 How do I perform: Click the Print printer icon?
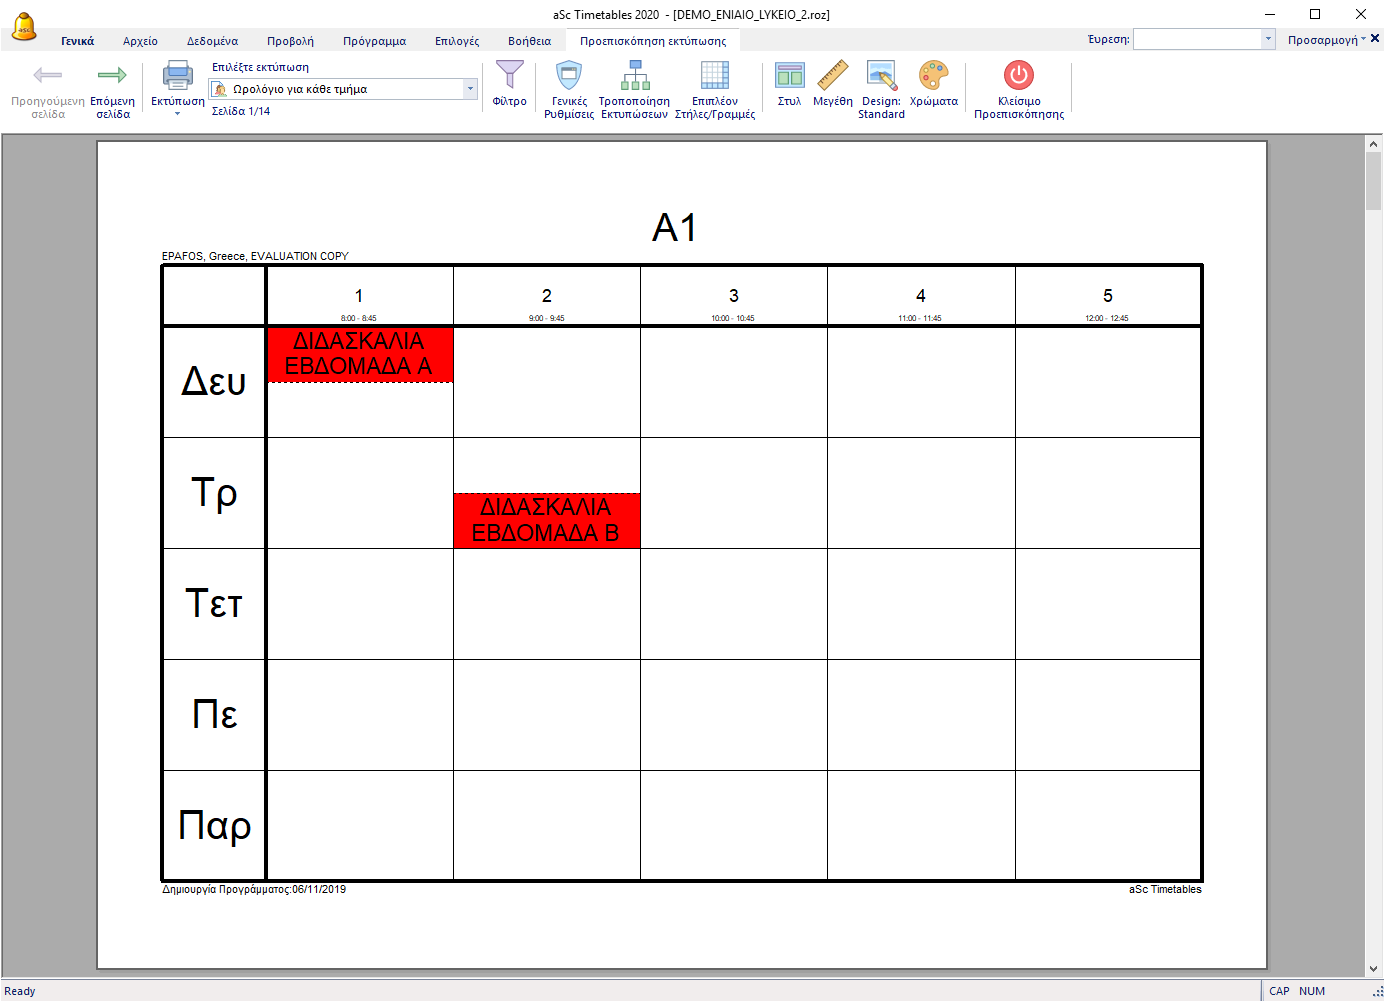[x=177, y=76]
